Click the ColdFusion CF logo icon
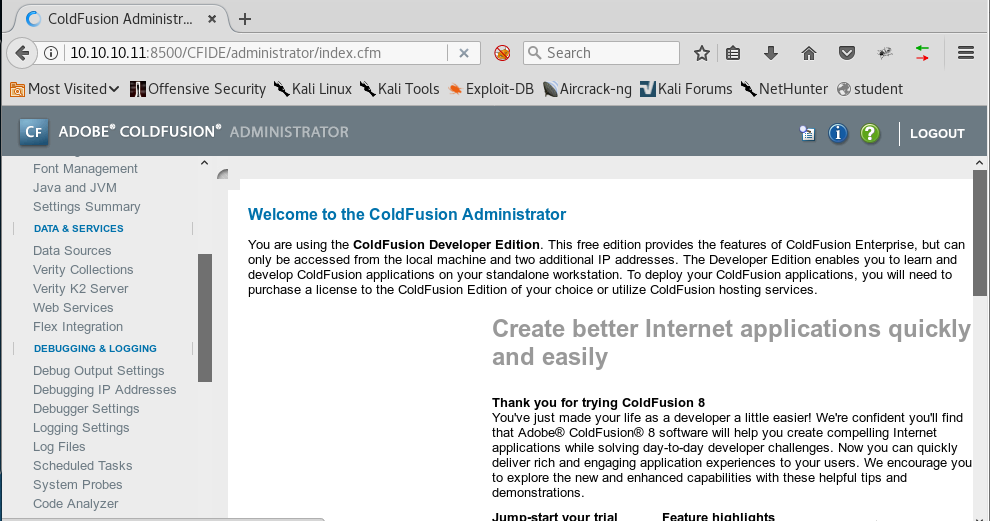 33,132
